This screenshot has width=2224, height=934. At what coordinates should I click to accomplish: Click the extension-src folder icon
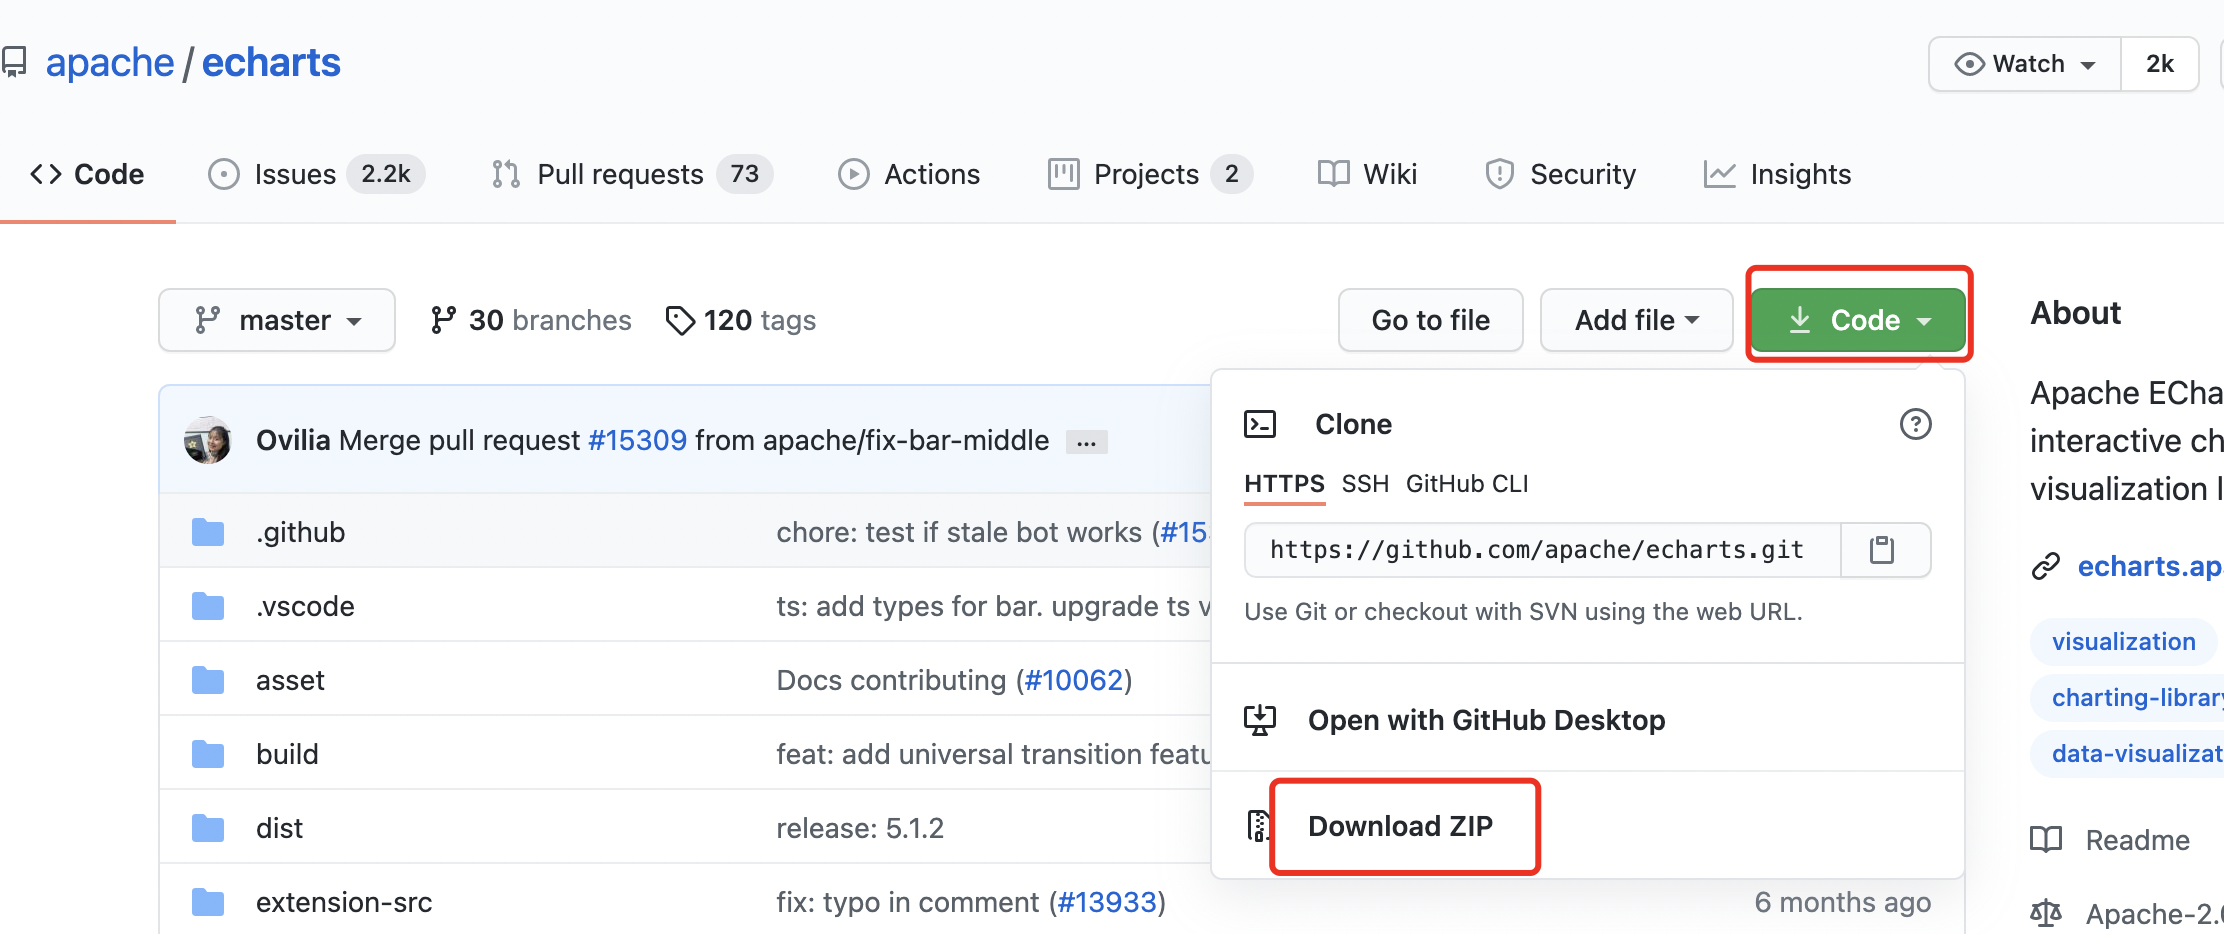pos(208,902)
